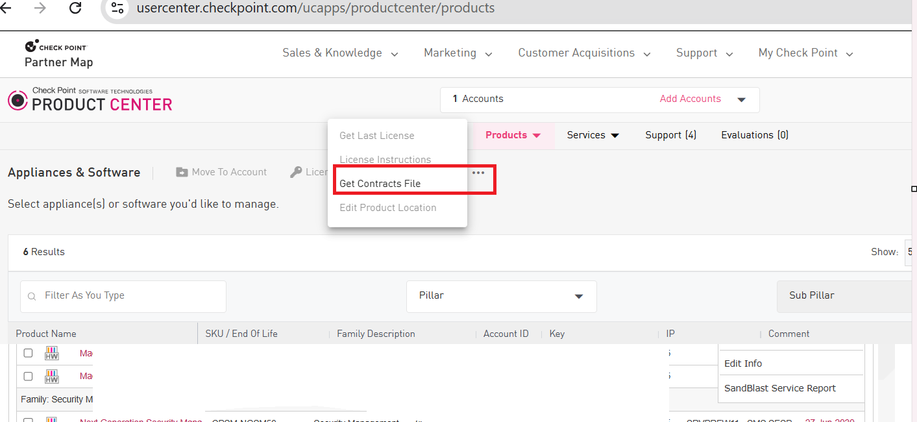Click the browser forward arrow
The image size is (917, 422).
(x=40, y=8)
